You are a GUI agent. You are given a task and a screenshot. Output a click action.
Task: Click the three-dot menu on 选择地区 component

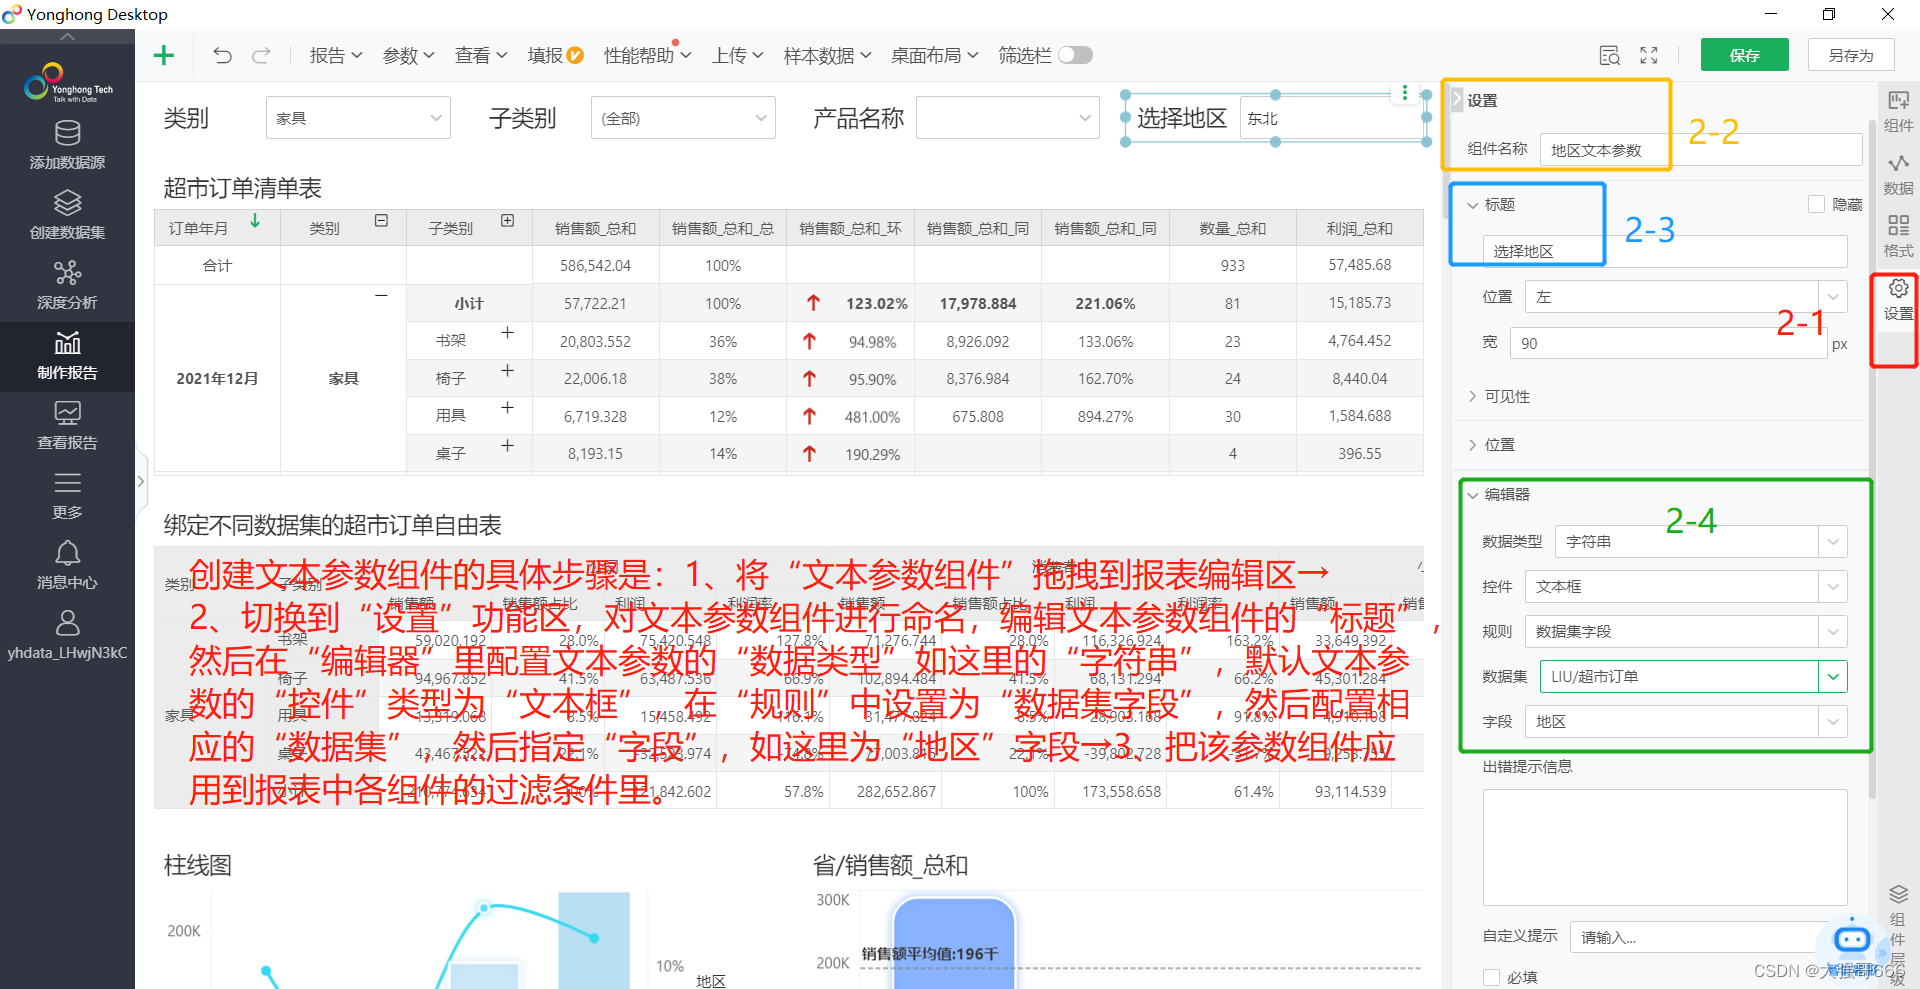[1405, 93]
